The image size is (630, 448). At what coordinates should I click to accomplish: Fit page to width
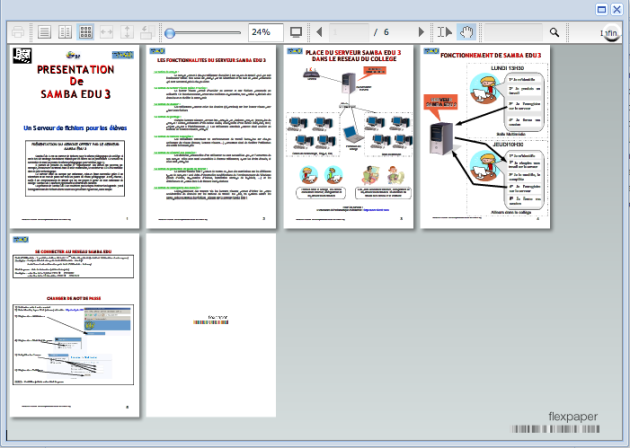pos(106,32)
